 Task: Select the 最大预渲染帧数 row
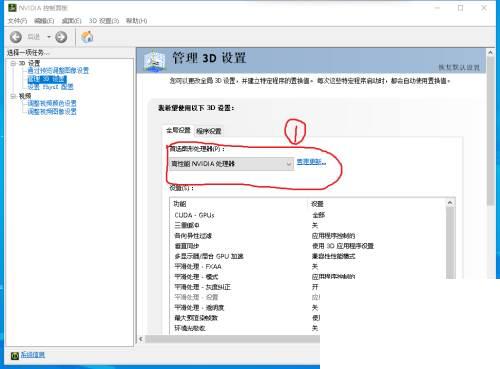pos(245,318)
